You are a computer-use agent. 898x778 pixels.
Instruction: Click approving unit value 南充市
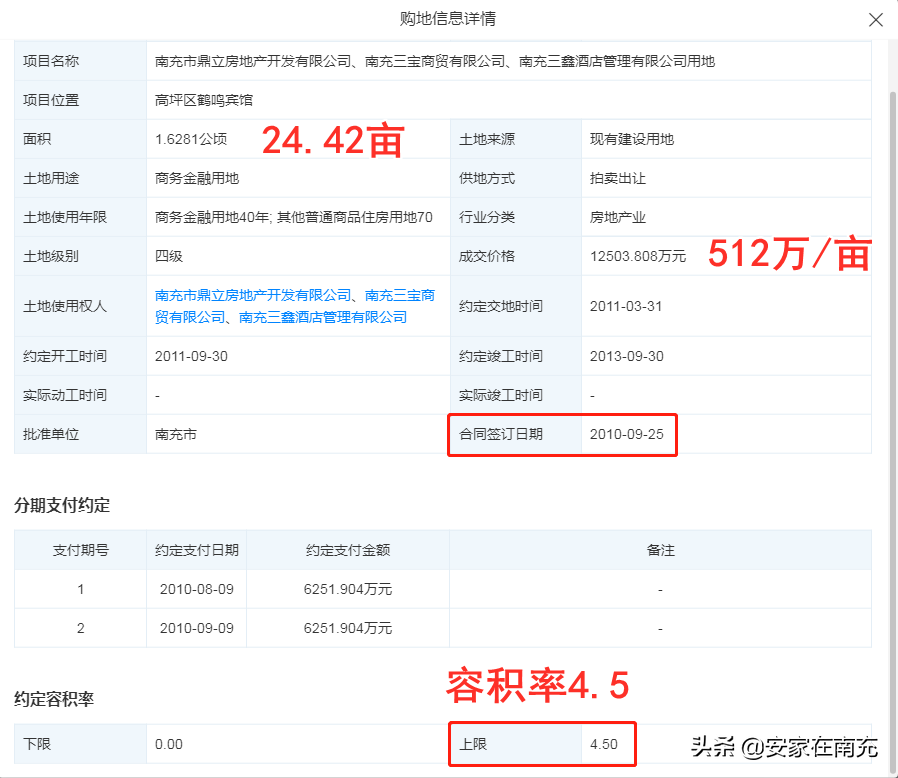pyautogui.click(x=176, y=434)
